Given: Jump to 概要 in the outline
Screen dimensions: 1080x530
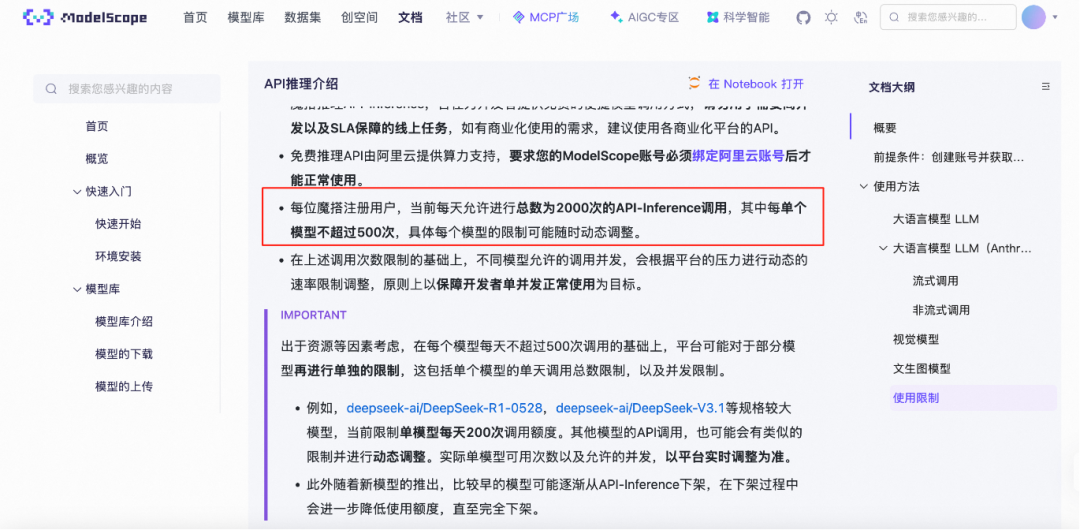Looking at the screenshot, I should click(884, 128).
